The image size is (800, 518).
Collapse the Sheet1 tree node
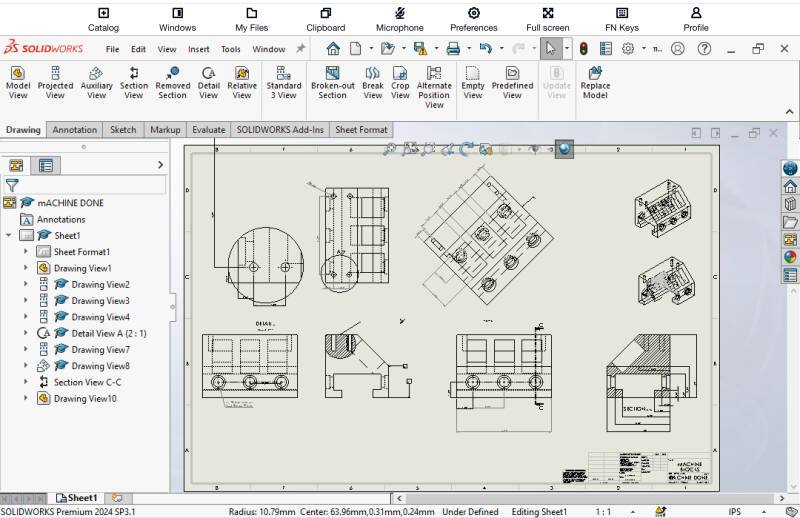point(9,235)
